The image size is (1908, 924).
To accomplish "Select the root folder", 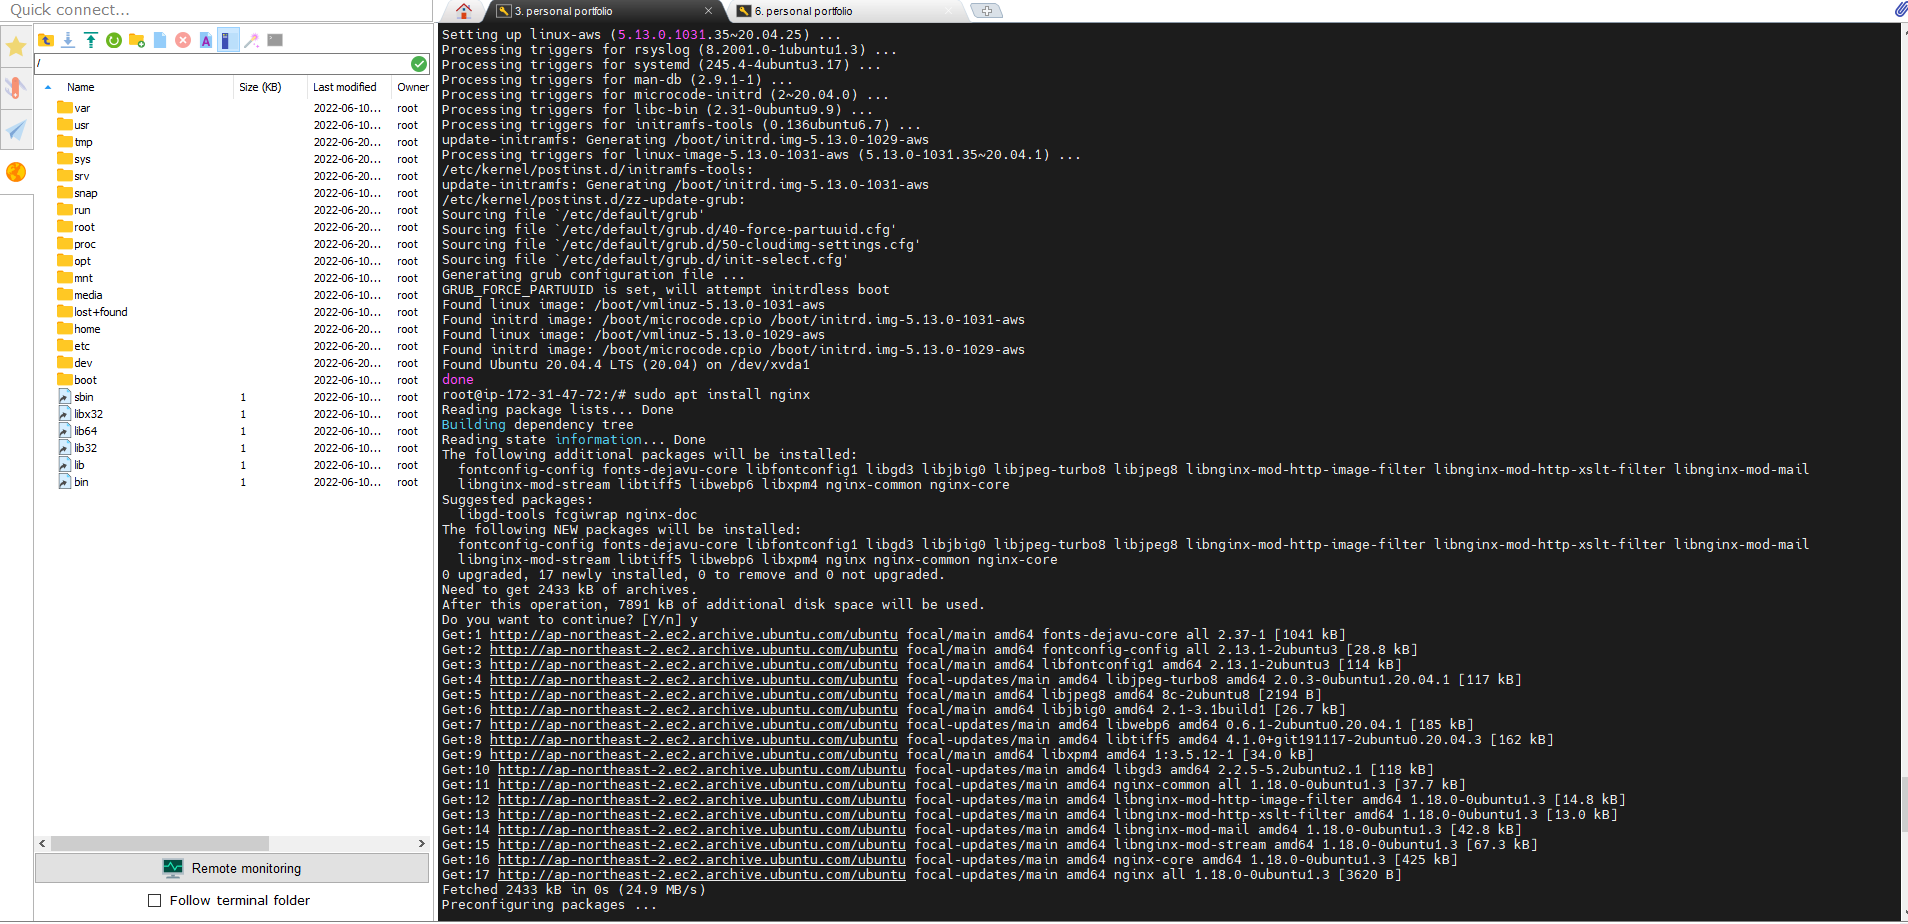I will (85, 227).
